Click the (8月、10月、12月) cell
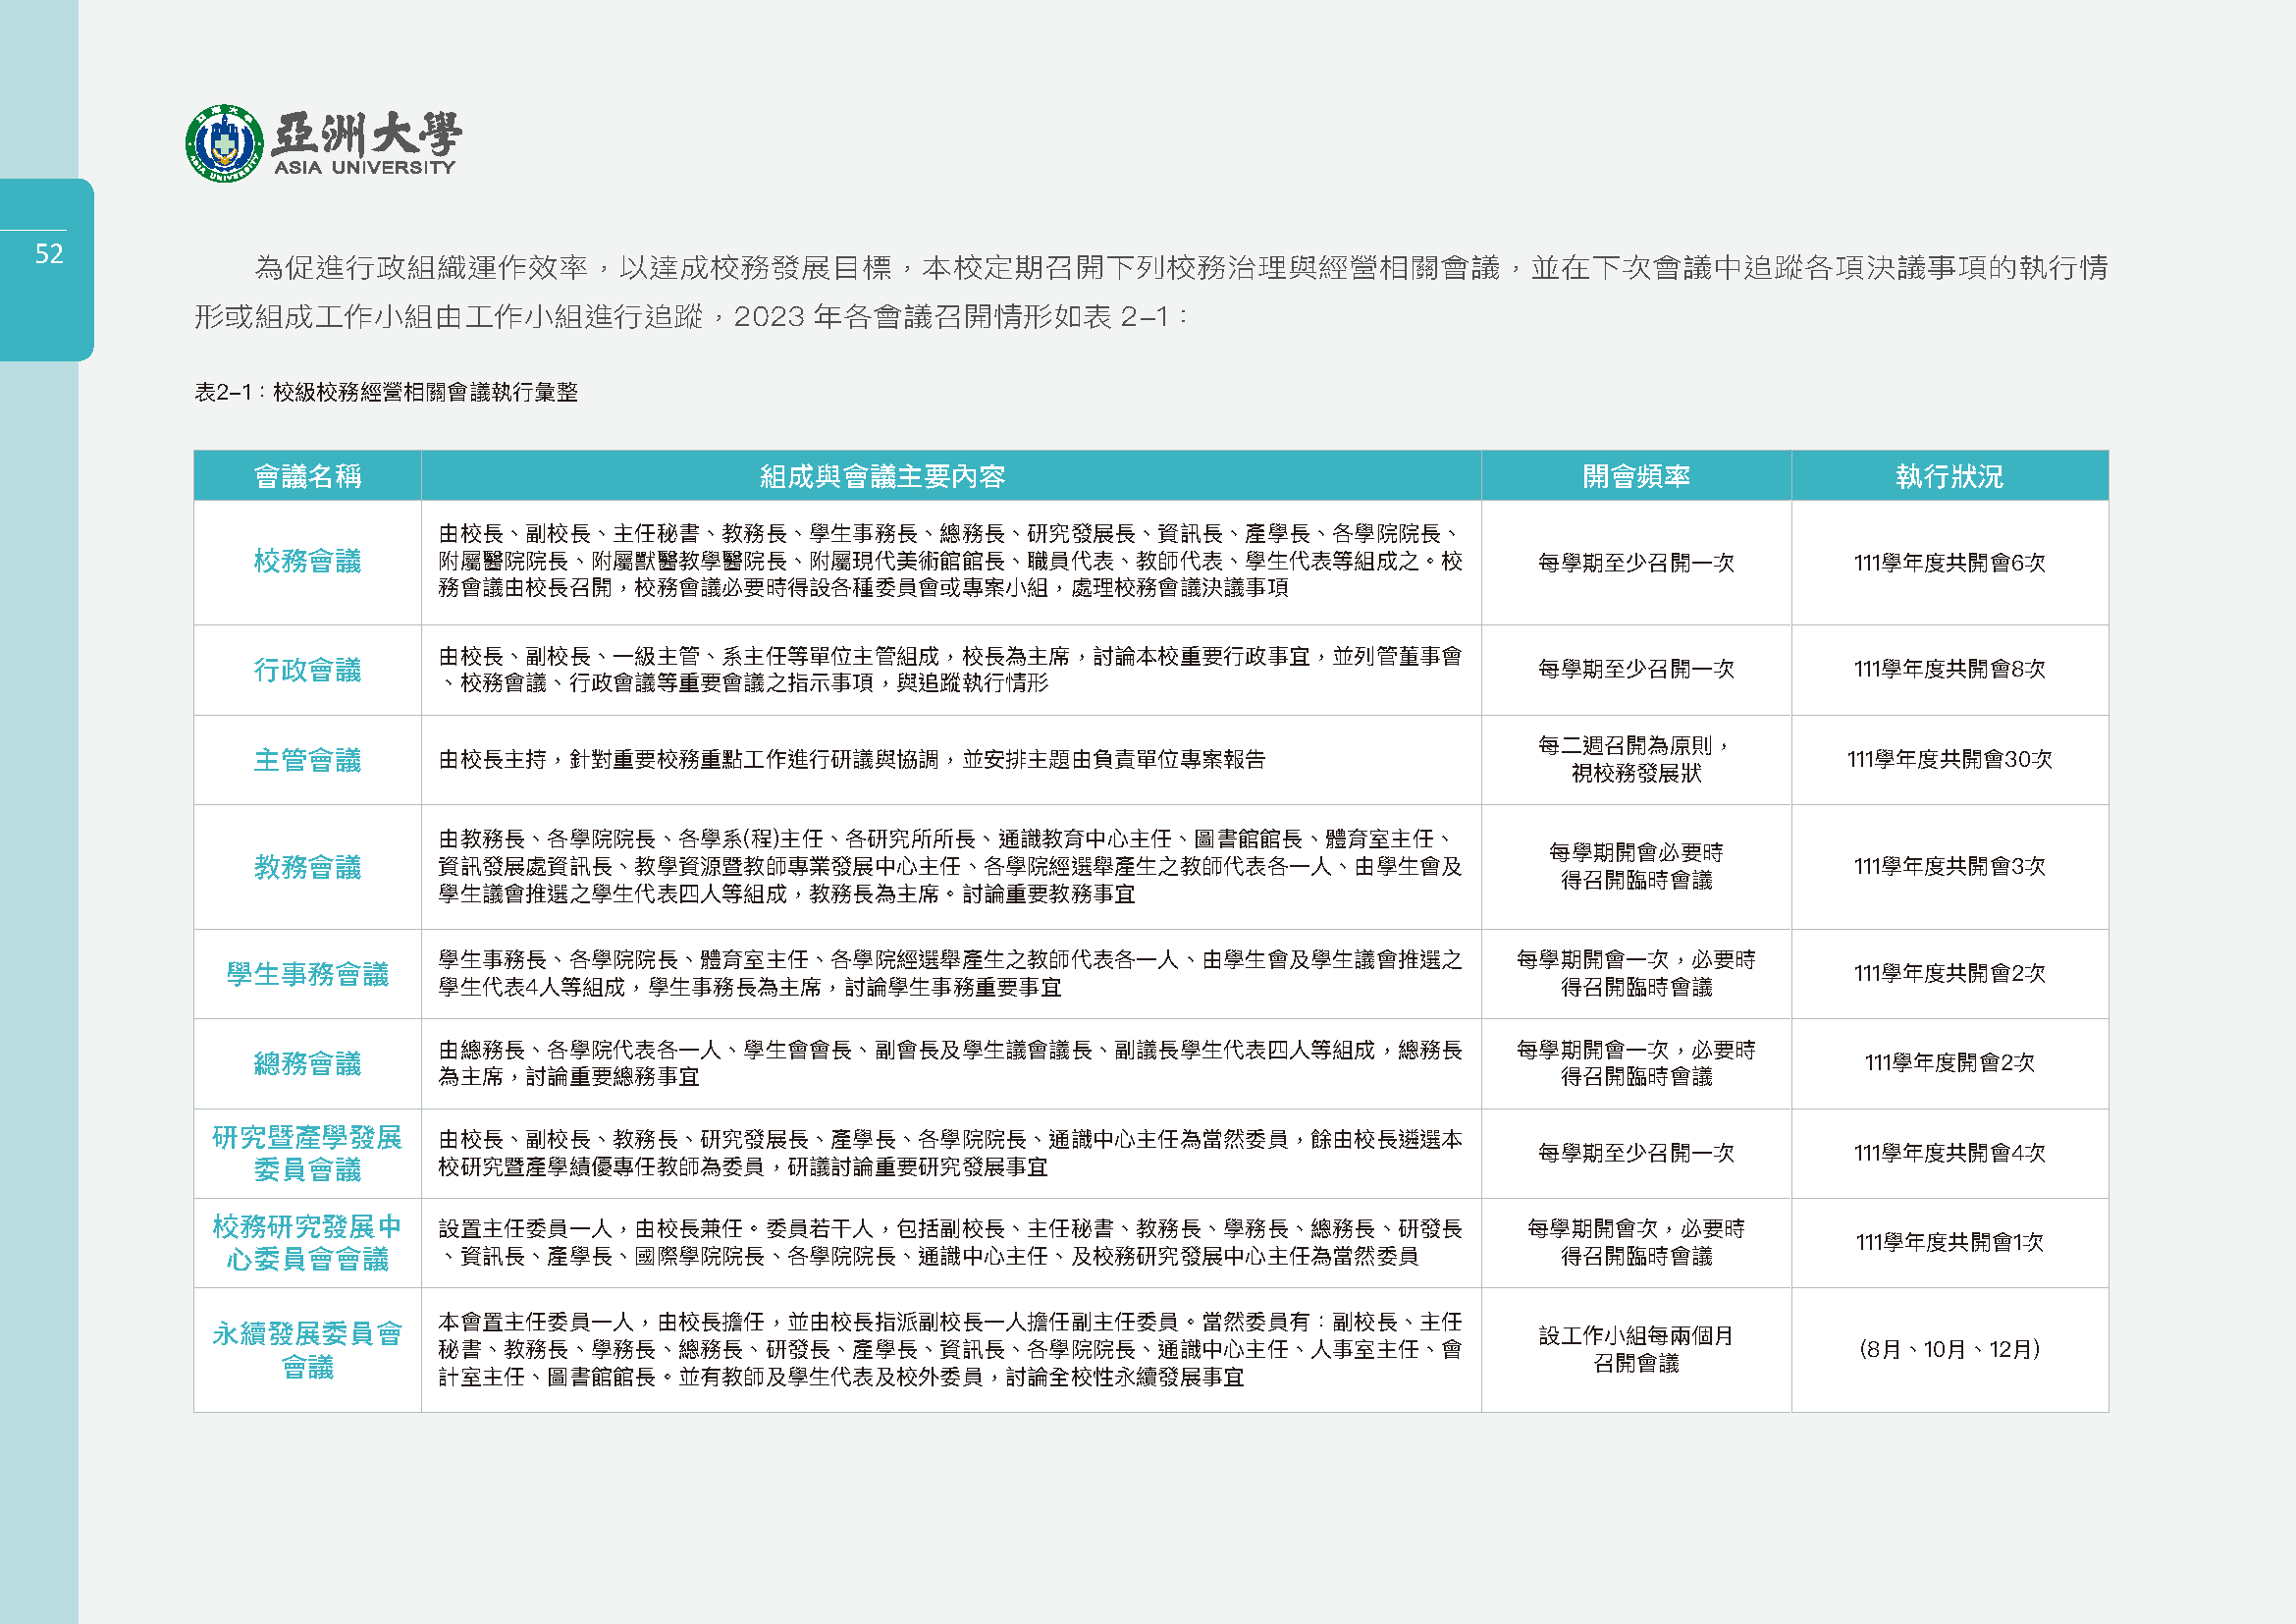This screenshot has height=1624, width=2296. (x=1949, y=1349)
